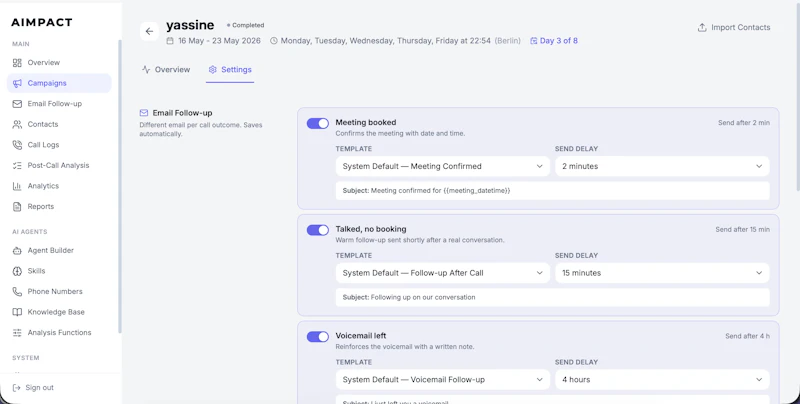The height and width of the screenshot is (404, 800).
Task: Open the 2 minutes send delay dropdown
Action: point(662,166)
